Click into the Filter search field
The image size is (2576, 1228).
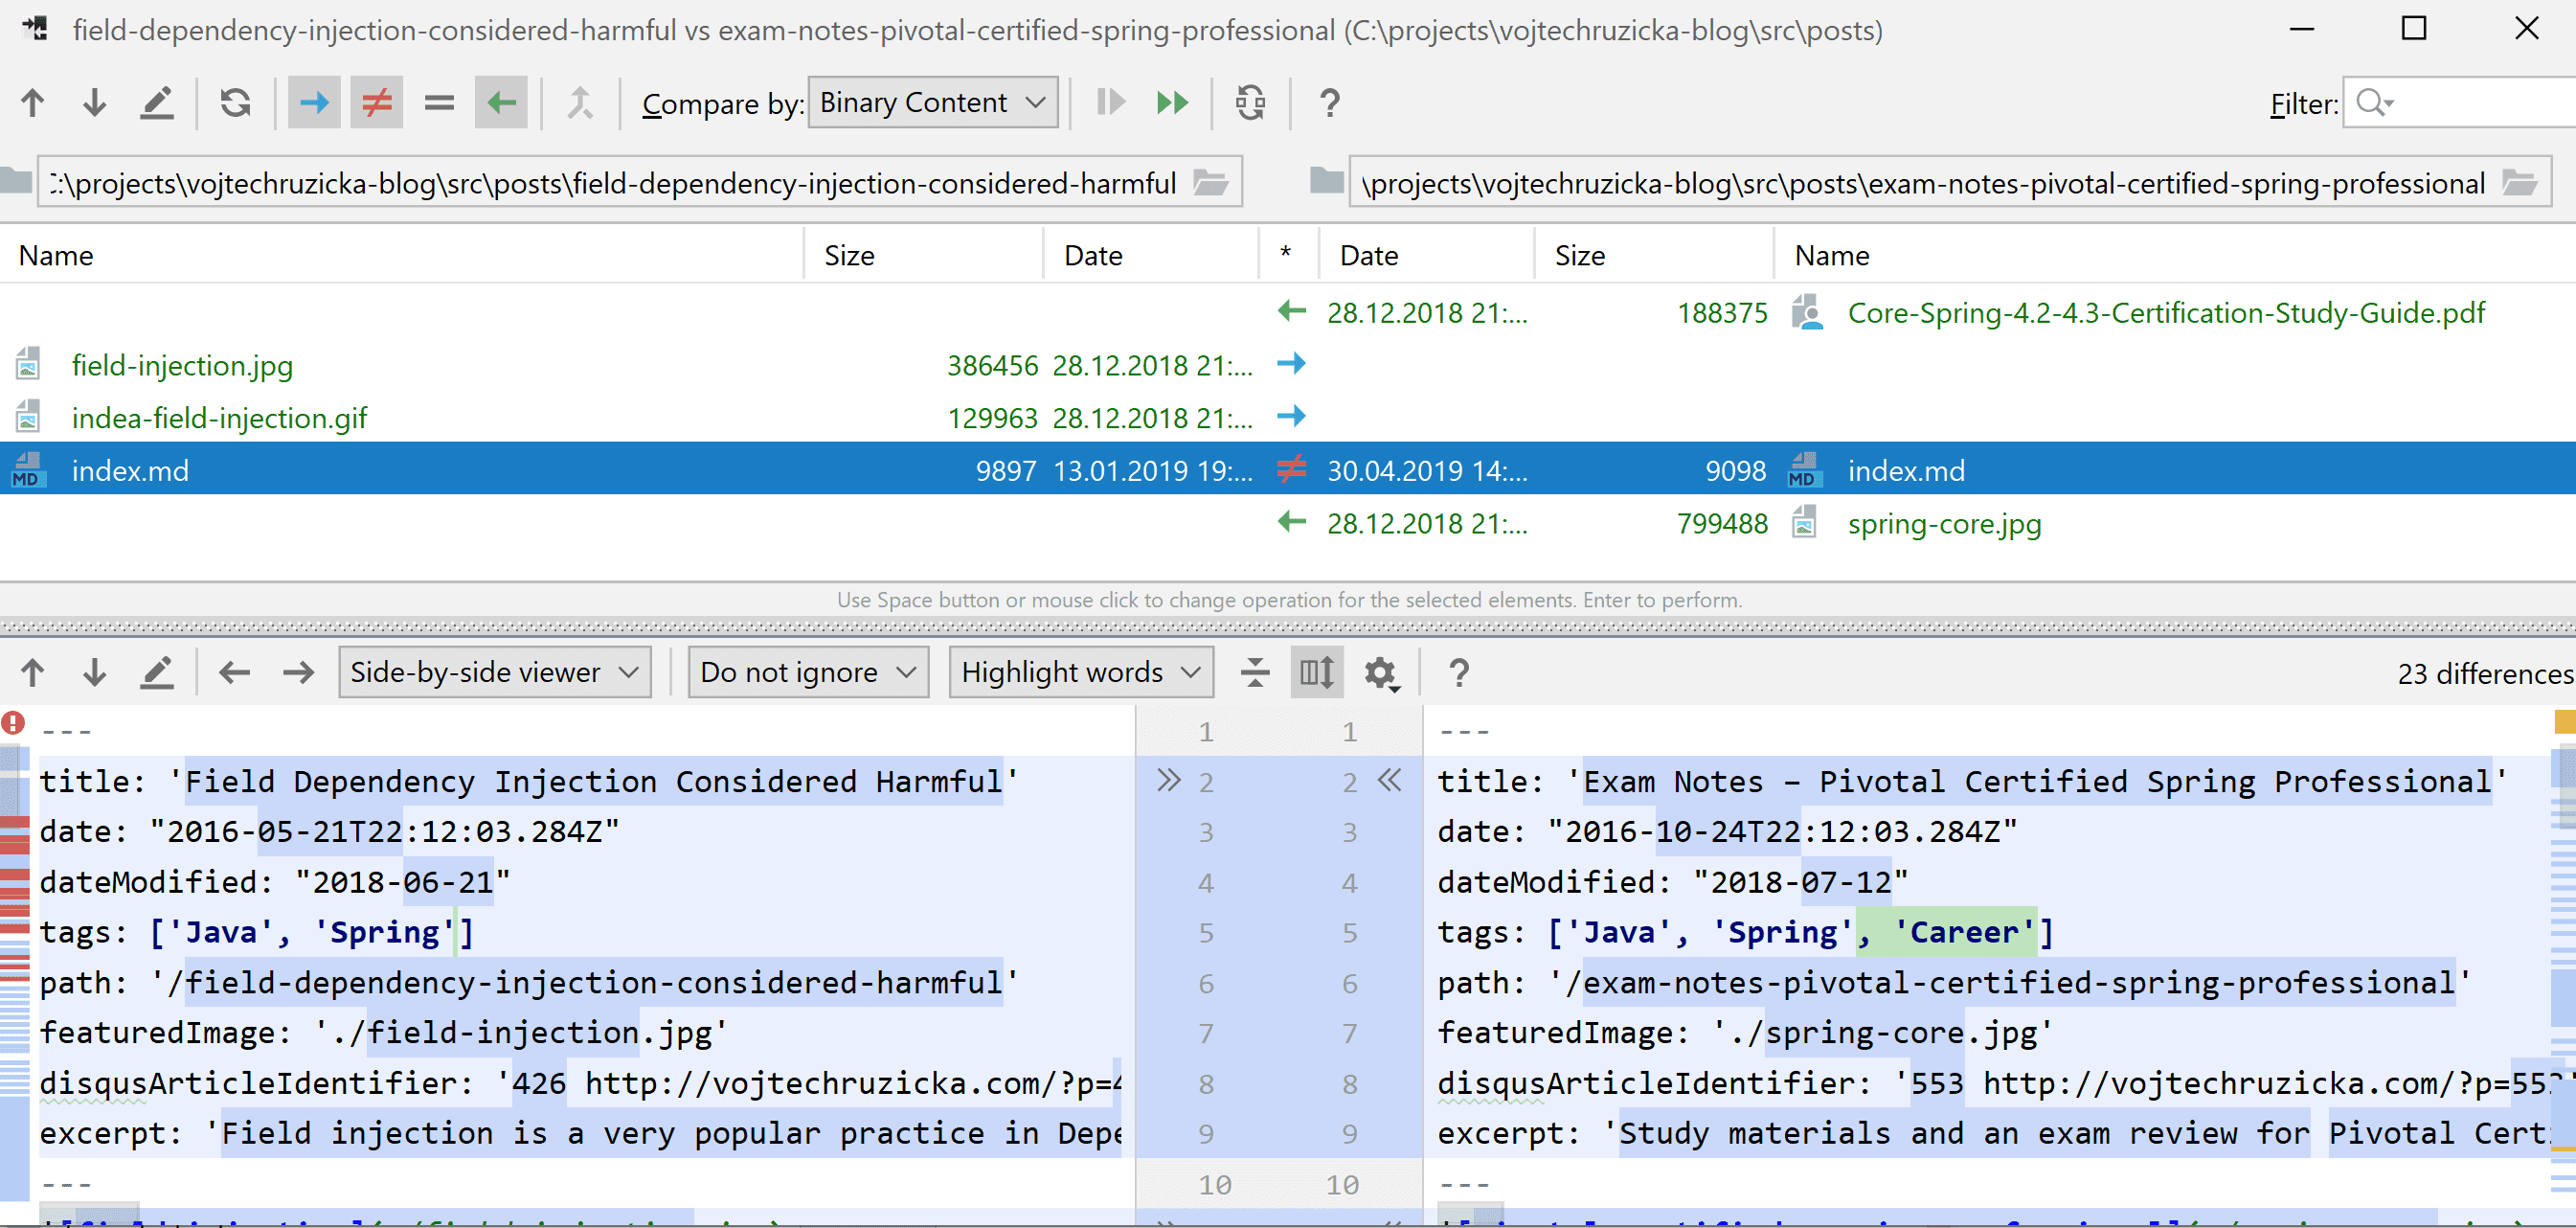click(2480, 103)
